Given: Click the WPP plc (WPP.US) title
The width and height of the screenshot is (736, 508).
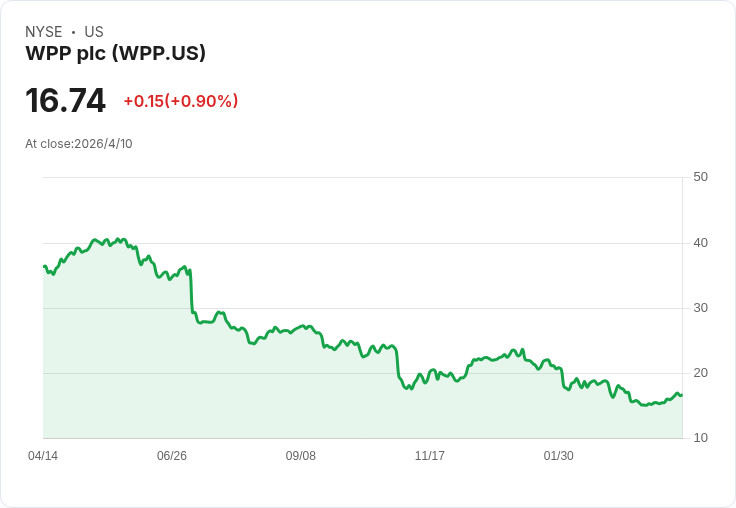Looking at the screenshot, I should click(115, 53).
